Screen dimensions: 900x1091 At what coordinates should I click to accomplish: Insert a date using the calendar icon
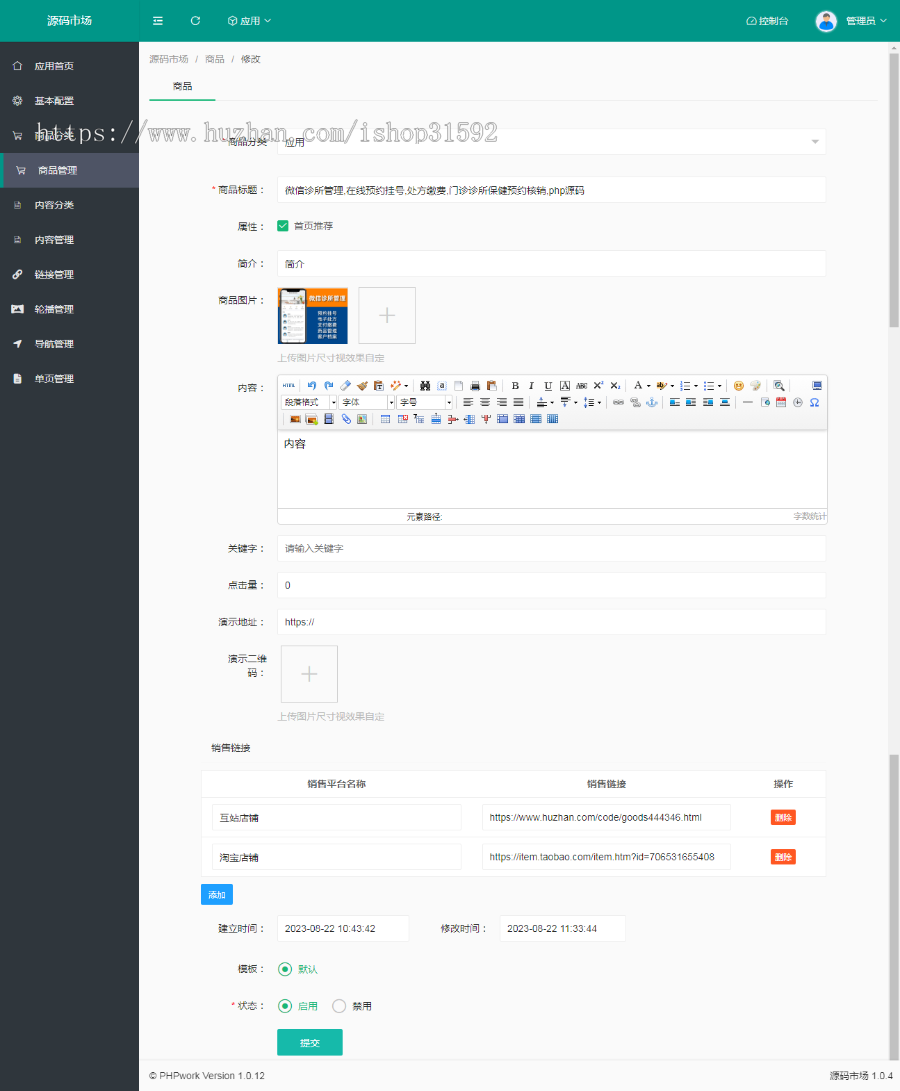click(x=781, y=402)
